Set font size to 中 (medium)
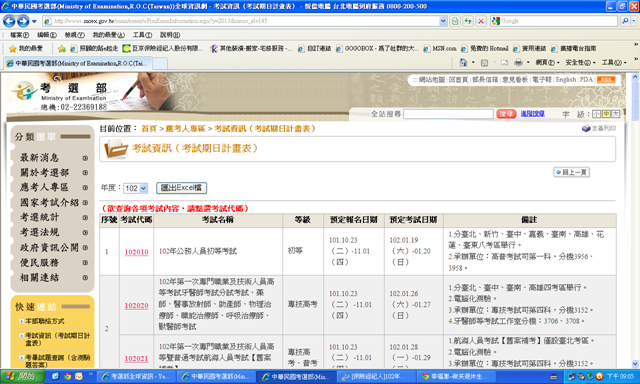The width and height of the screenshot is (640, 384). coord(606,114)
